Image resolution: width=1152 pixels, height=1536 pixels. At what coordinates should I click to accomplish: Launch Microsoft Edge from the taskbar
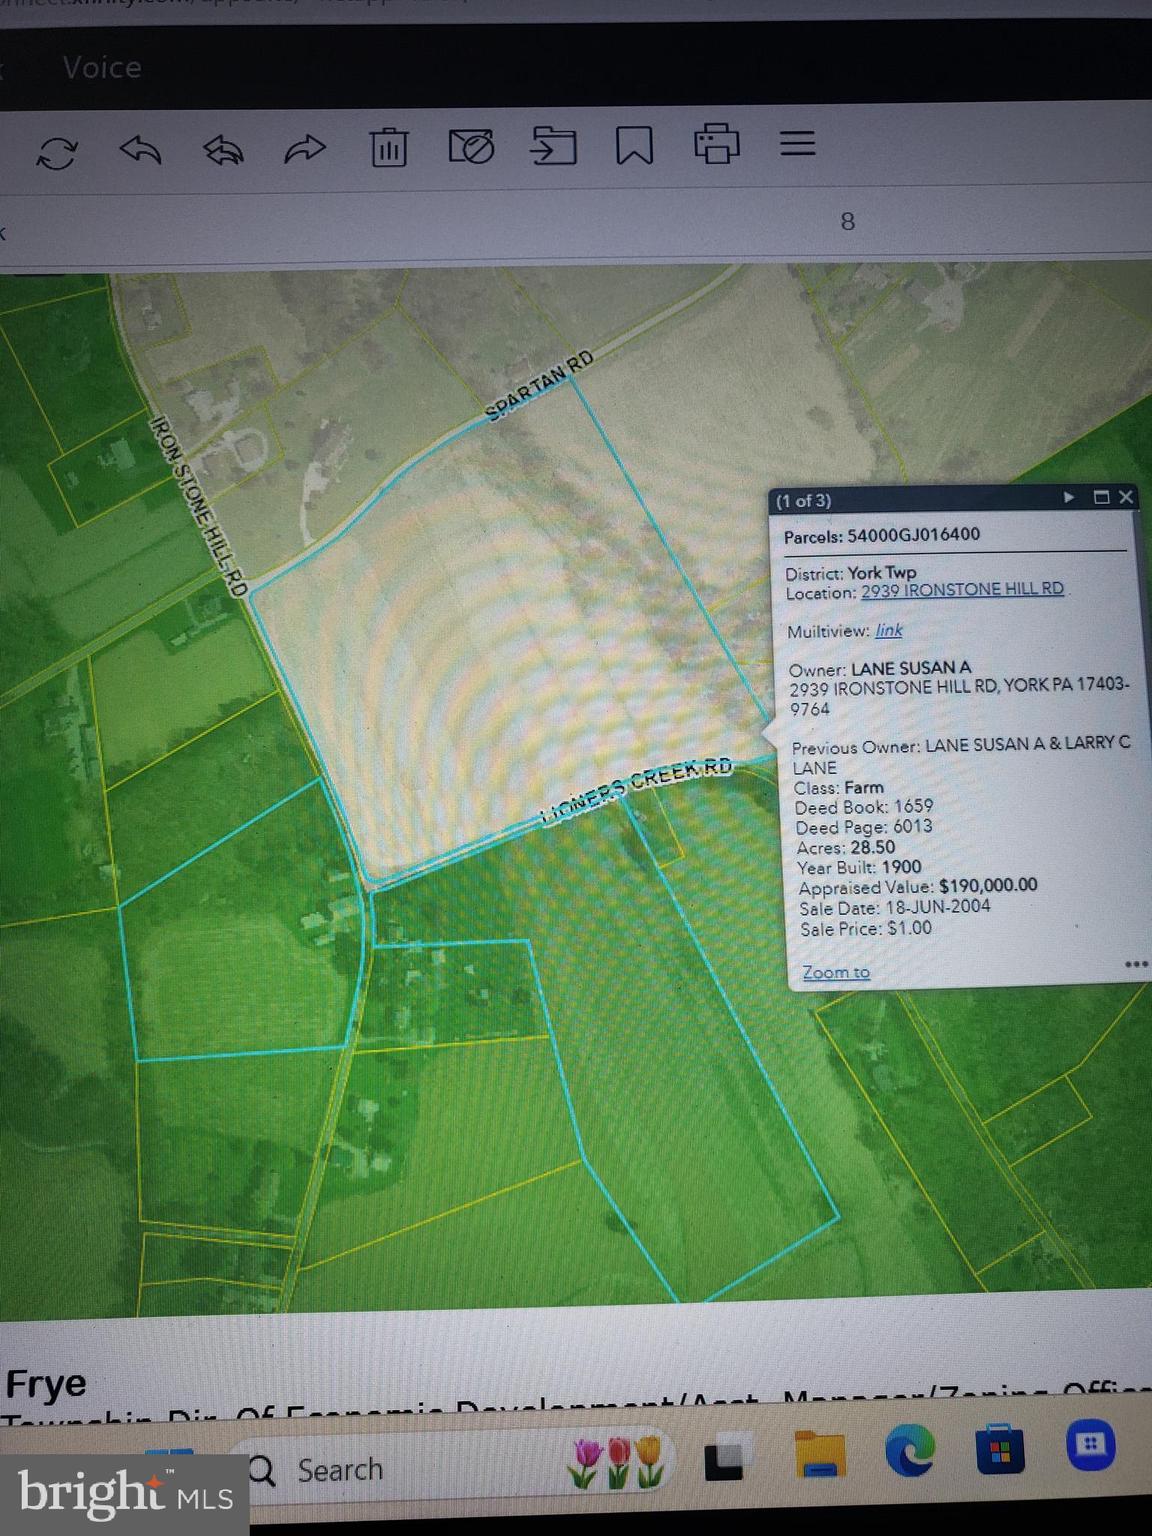pos(910,1449)
